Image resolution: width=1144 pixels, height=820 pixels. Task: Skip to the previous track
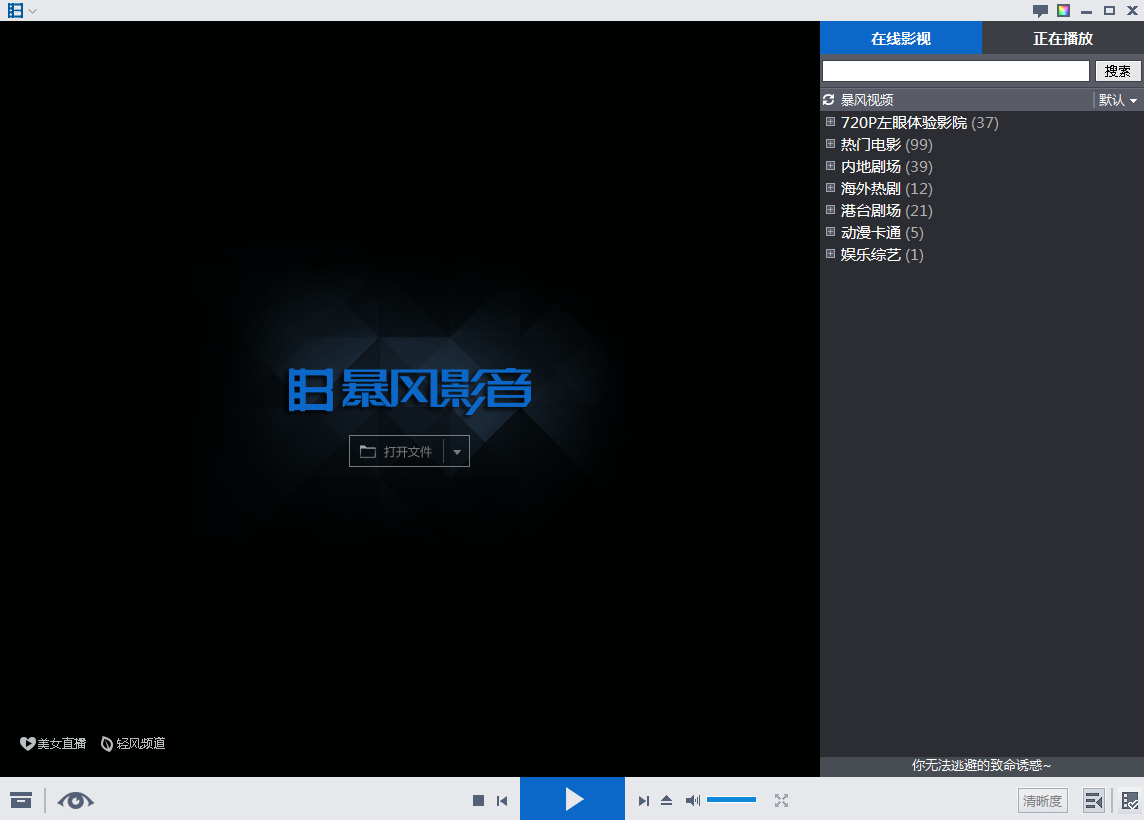click(502, 800)
